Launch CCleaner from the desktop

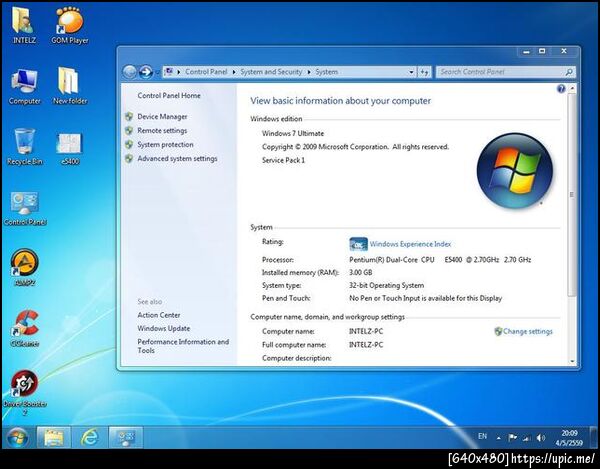(x=24, y=328)
